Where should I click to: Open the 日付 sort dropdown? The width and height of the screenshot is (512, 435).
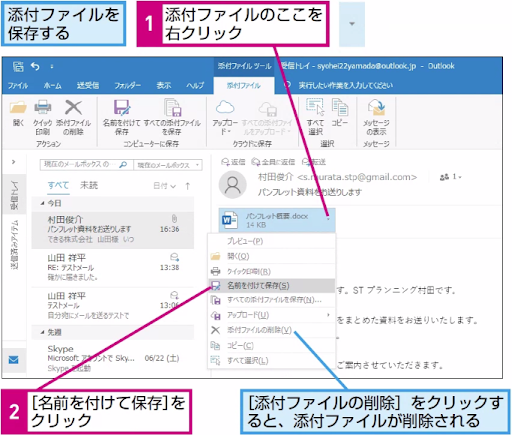click(165, 186)
